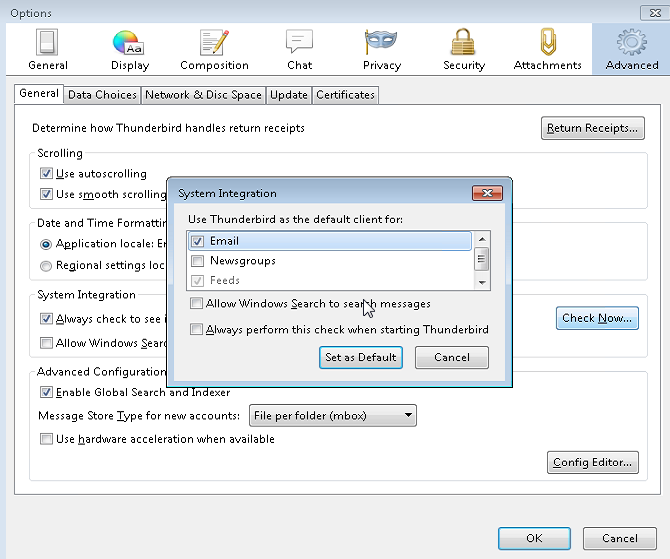Check Allow Windows Search to search messages in dialog
670x559 pixels.
[x=196, y=303]
